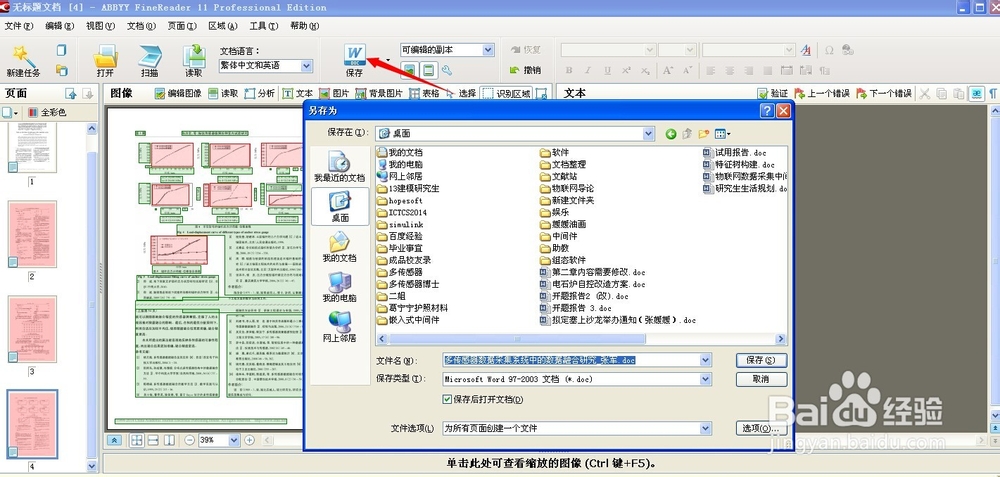
Task: Click 编辑图像 edit image in image toolbar
Action: [177, 93]
